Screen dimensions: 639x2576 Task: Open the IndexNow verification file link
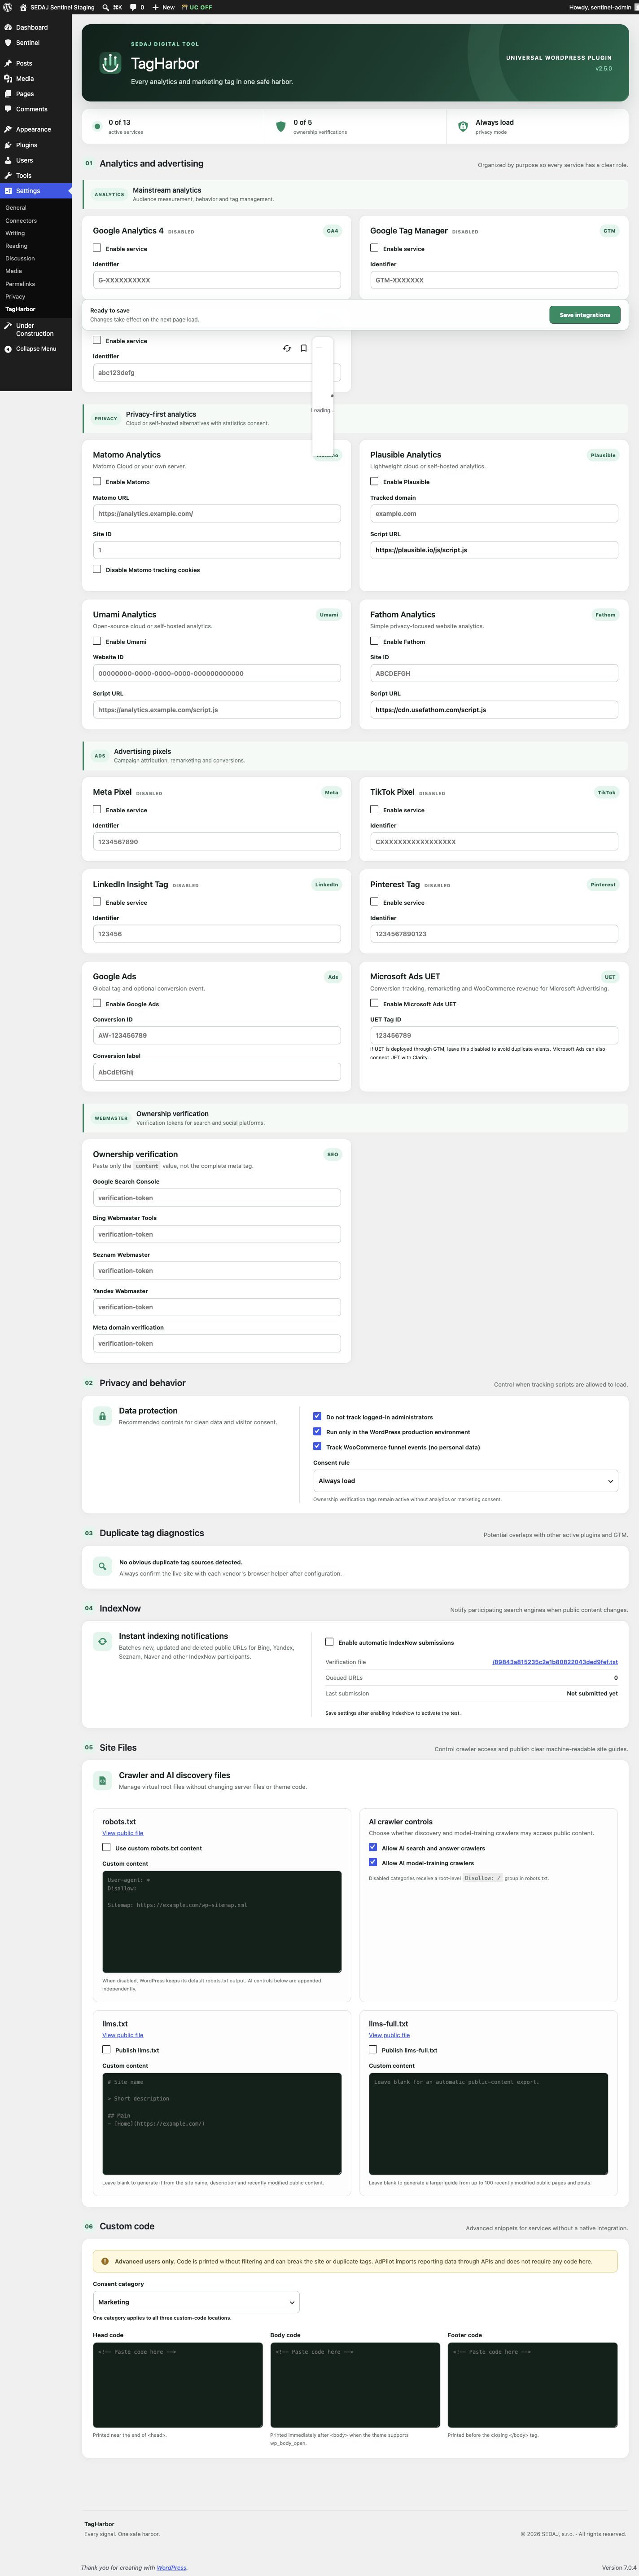tap(554, 1662)
